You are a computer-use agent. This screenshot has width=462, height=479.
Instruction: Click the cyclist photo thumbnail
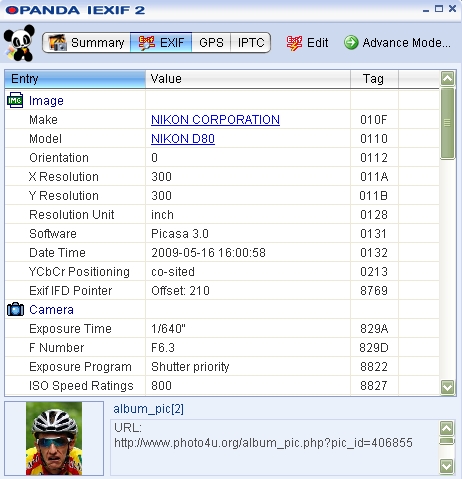(x=54, y=438)
